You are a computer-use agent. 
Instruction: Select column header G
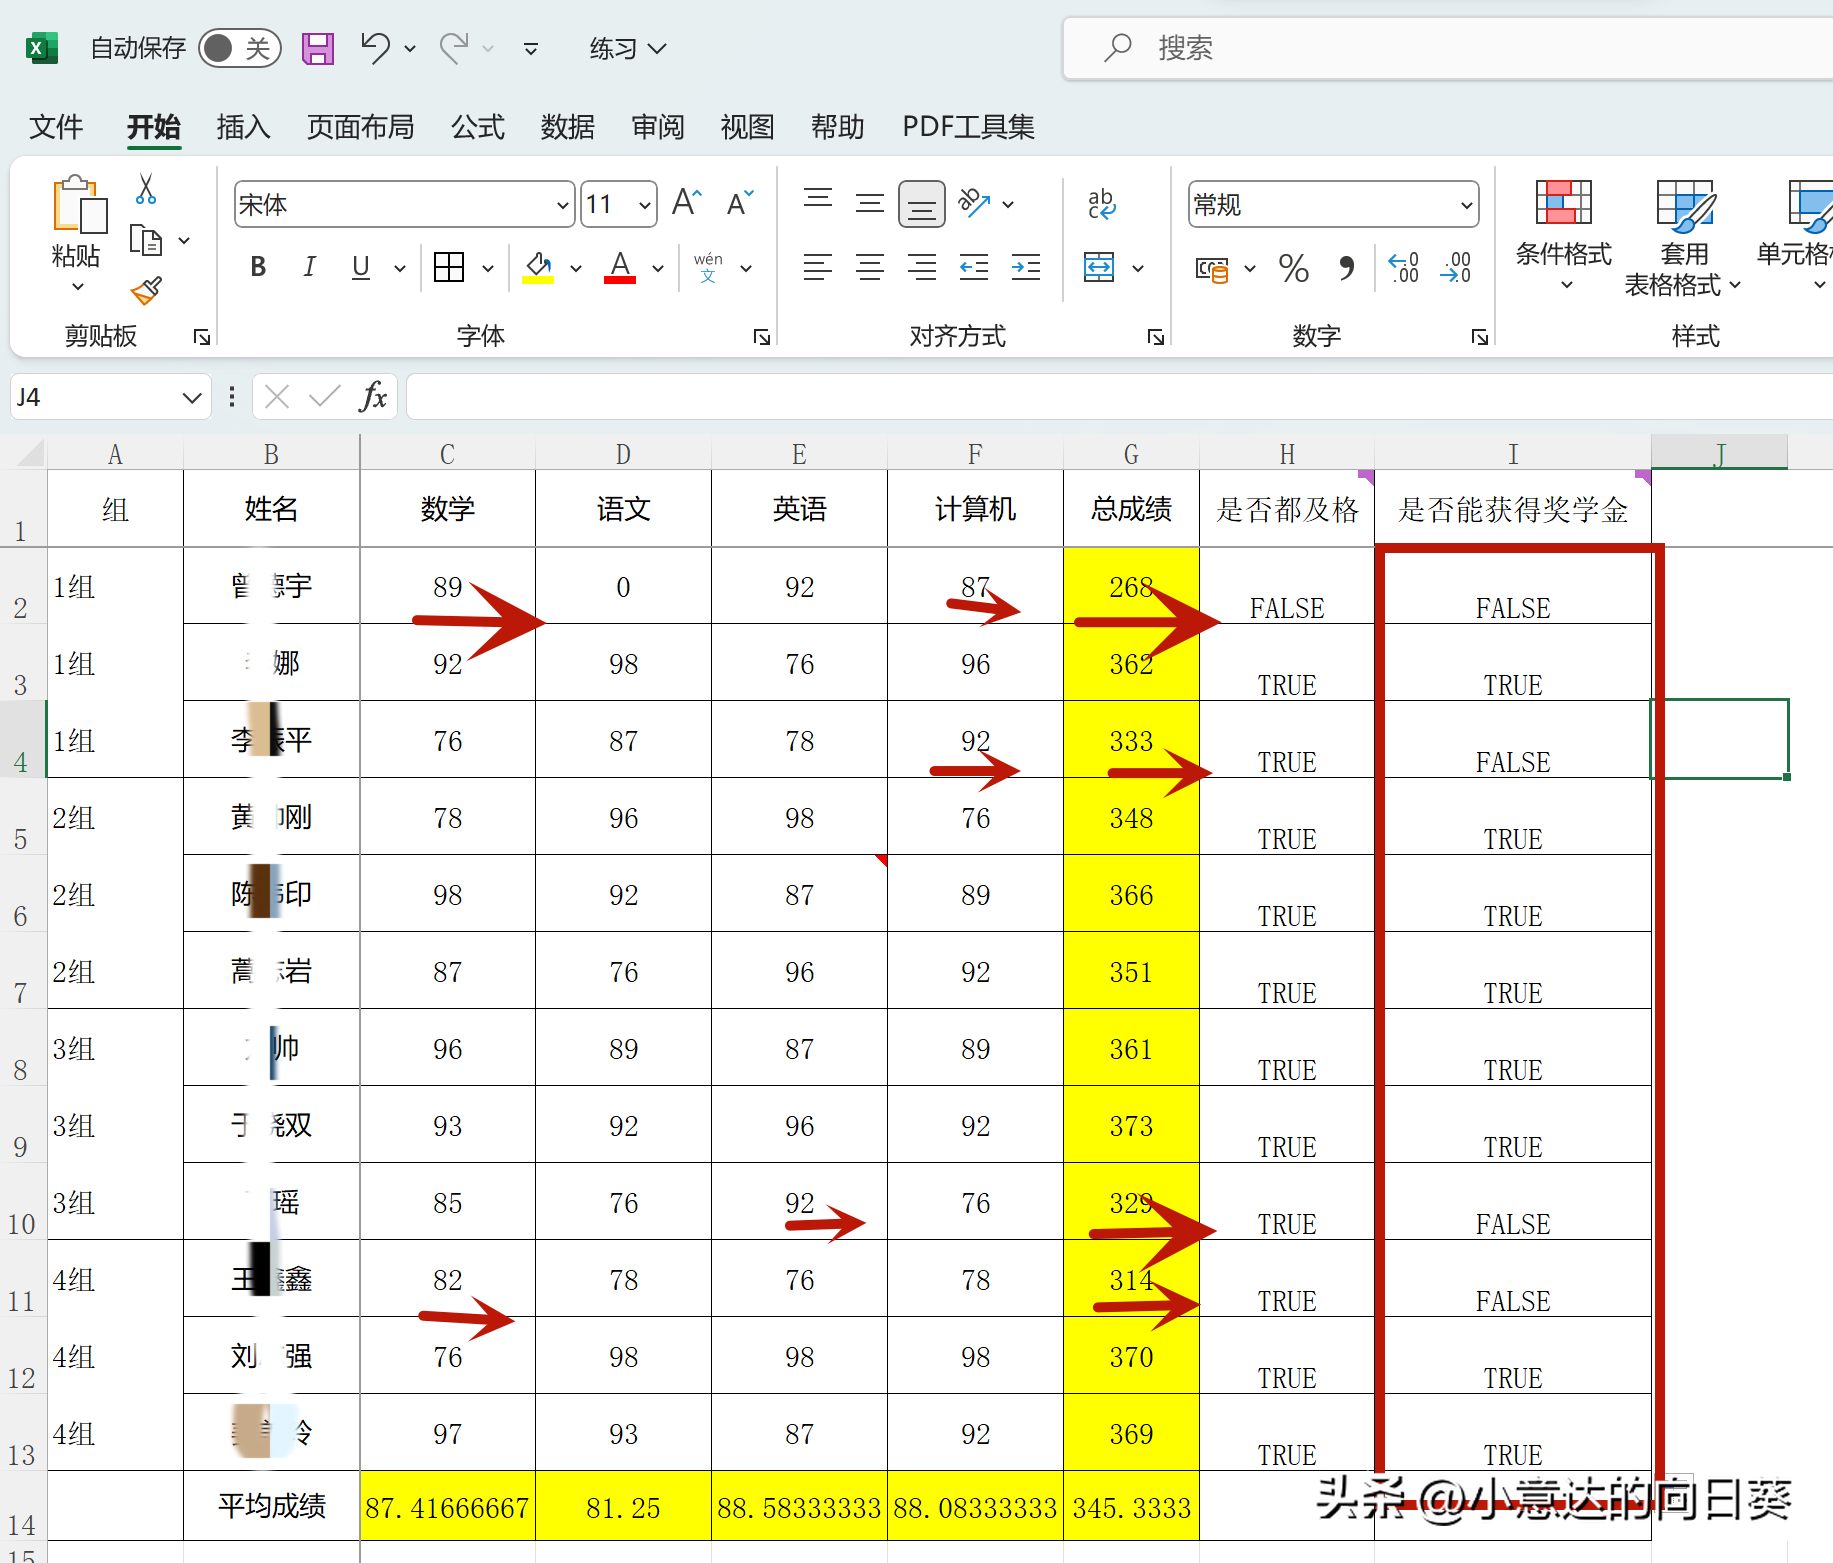[x=1131, y=454]
